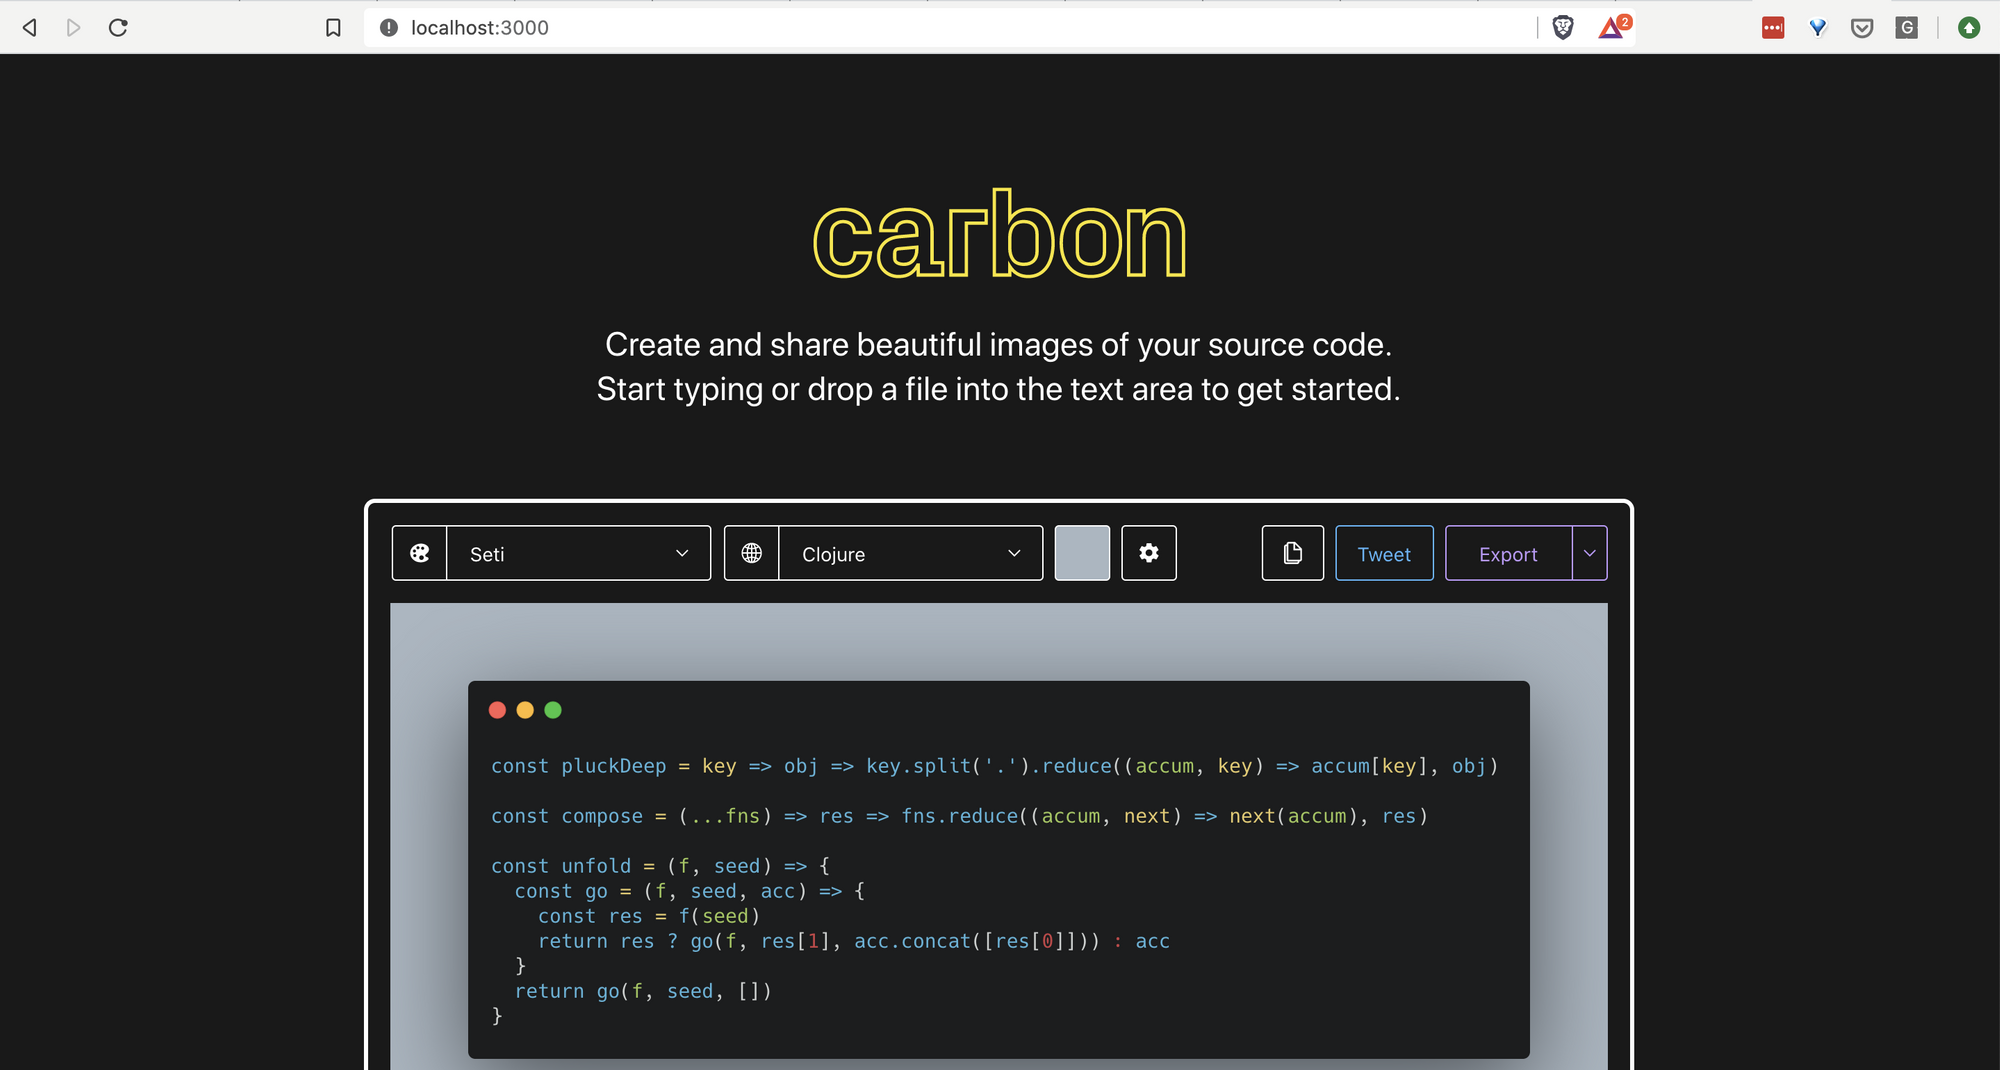Expand the Export options arrow
The width and height of the screenshot is (2000, 1070).
click(1590, 553)
